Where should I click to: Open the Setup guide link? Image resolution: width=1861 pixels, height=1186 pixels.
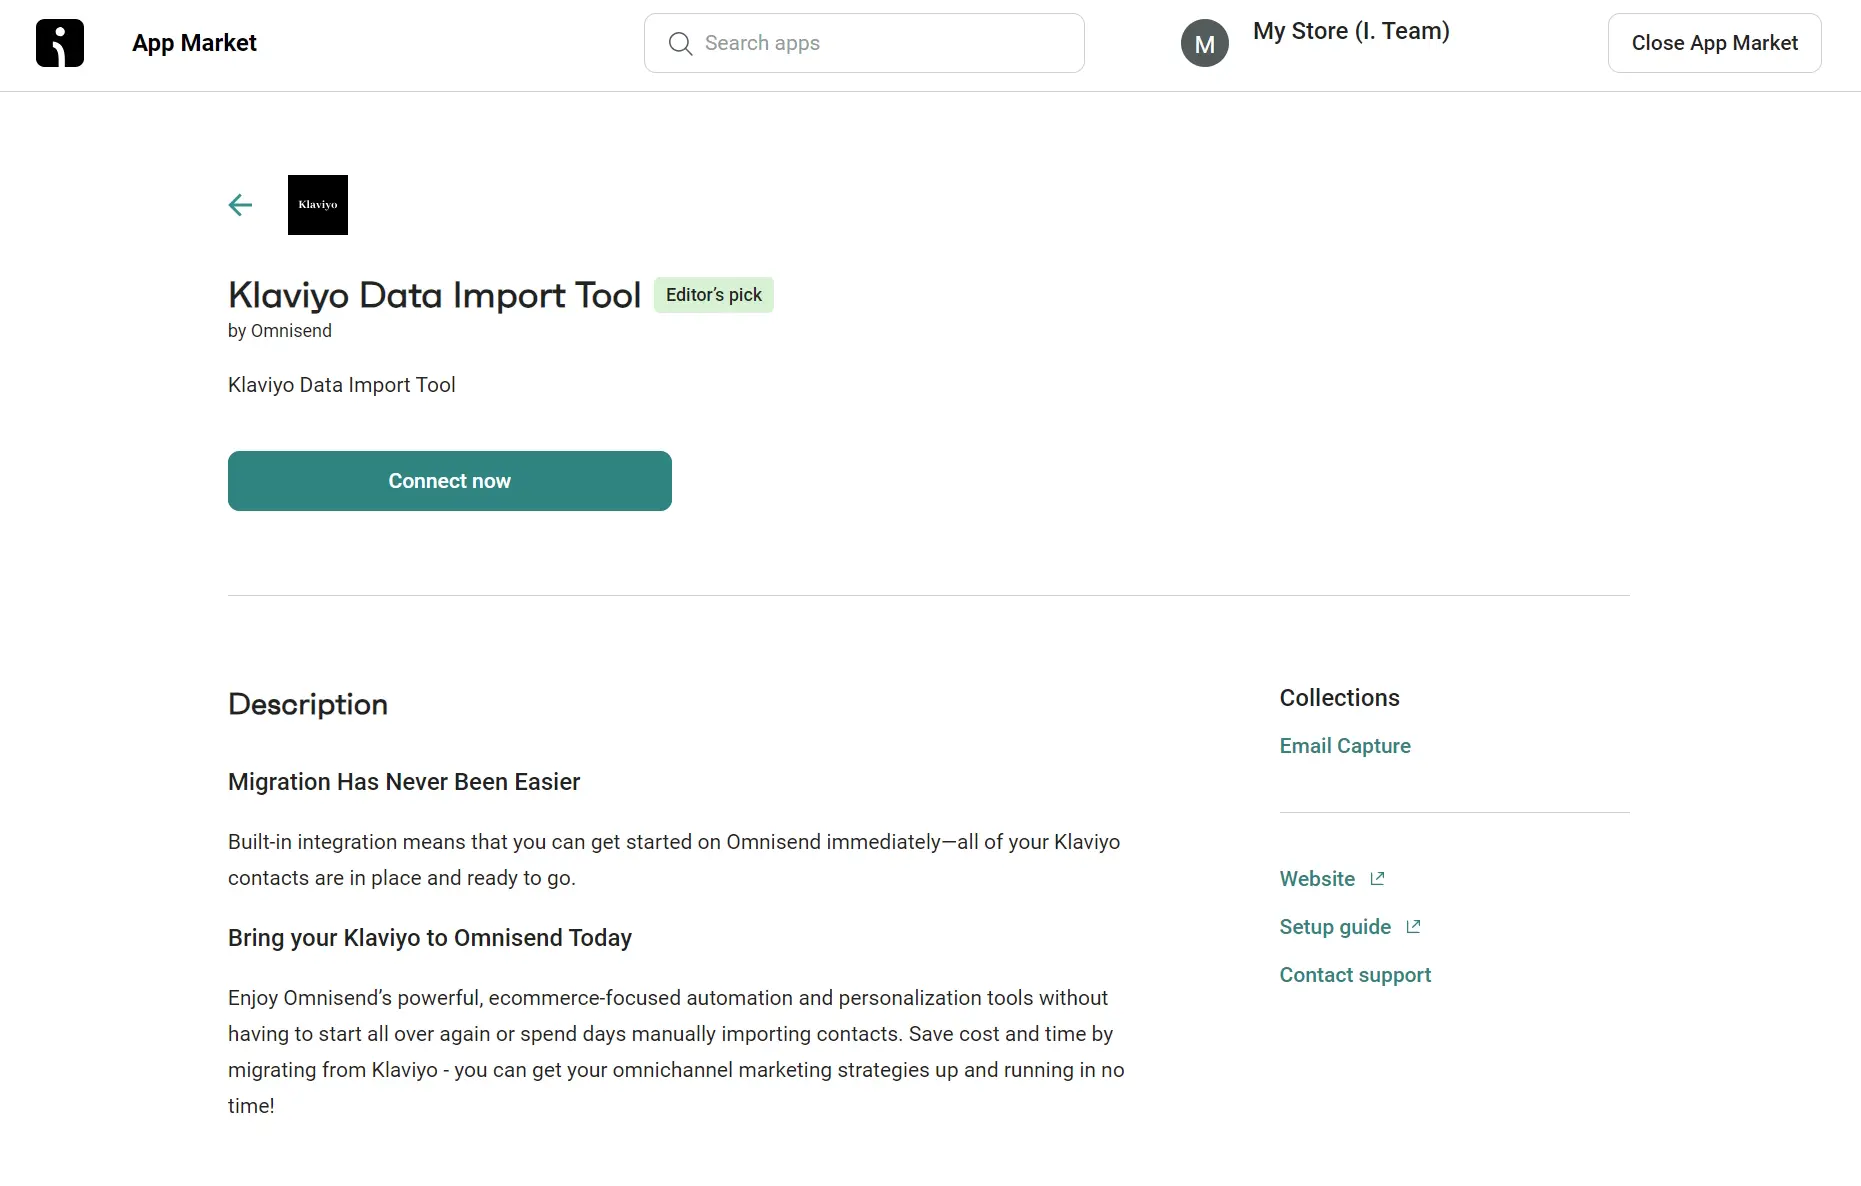[x=1335, y=927]
